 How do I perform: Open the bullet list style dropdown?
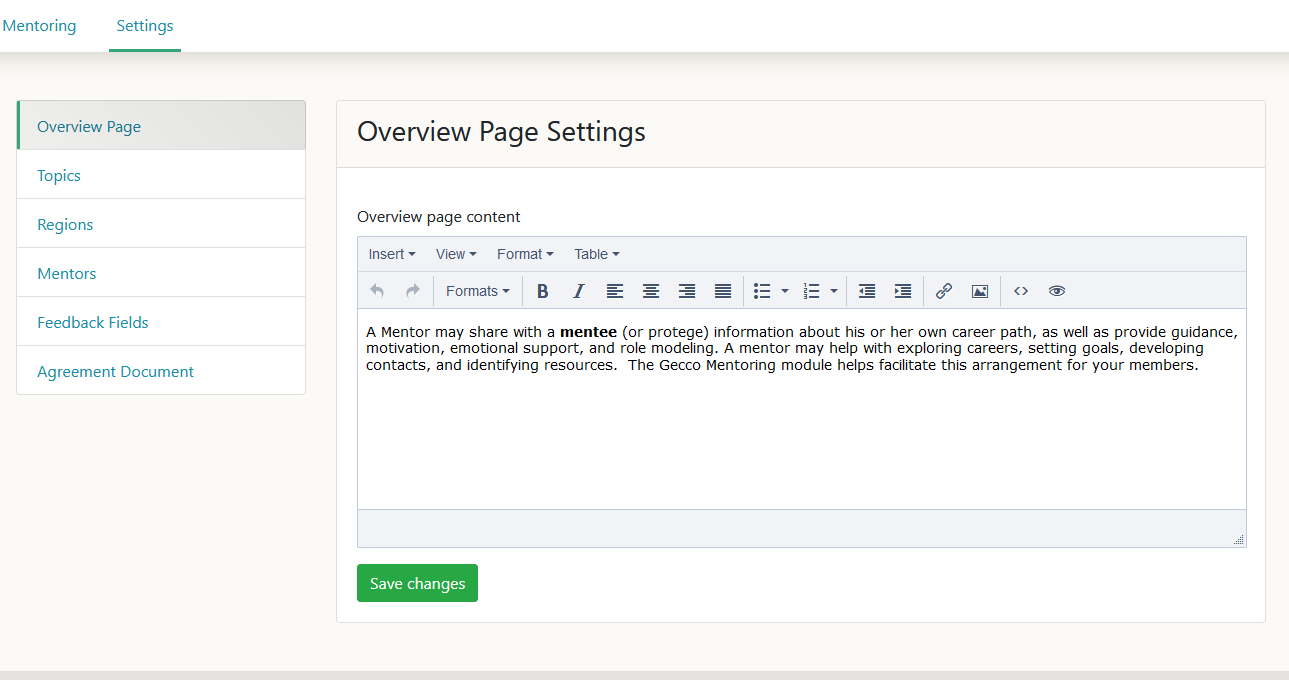[785, 291]
